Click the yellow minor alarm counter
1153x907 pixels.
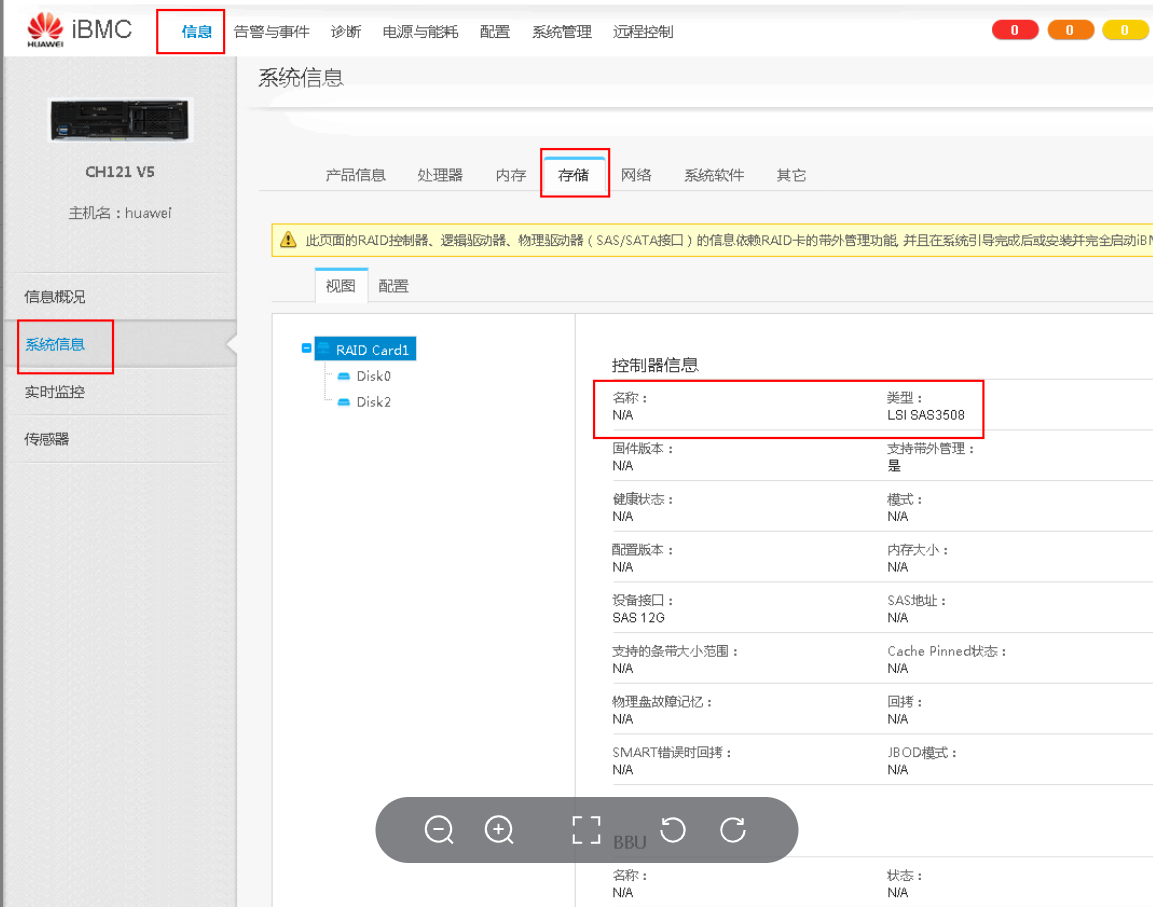1124,29
